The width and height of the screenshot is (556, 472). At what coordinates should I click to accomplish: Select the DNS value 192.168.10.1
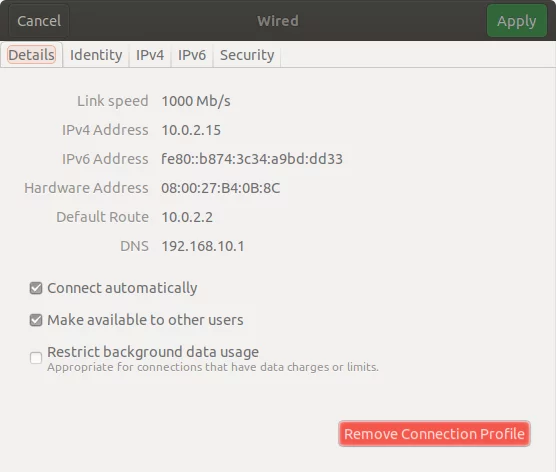click(x=203, y=246)
